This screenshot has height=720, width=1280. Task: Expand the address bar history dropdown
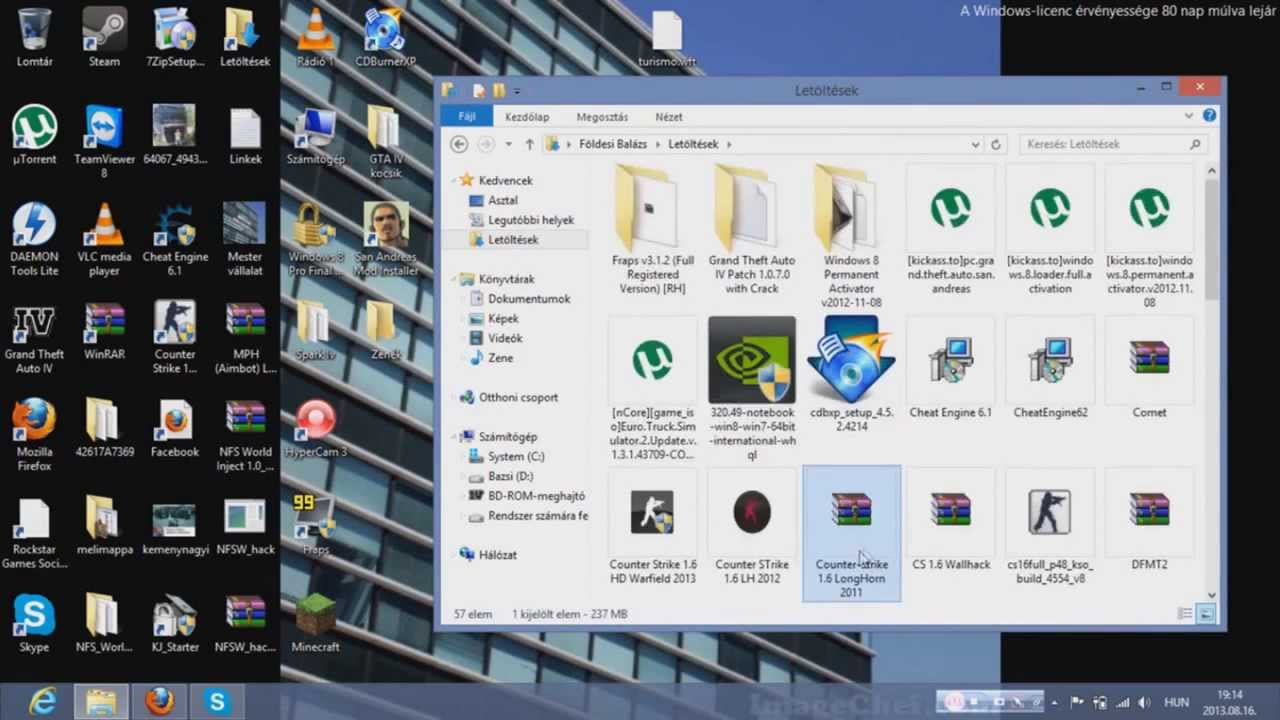(x=976, y=144)
